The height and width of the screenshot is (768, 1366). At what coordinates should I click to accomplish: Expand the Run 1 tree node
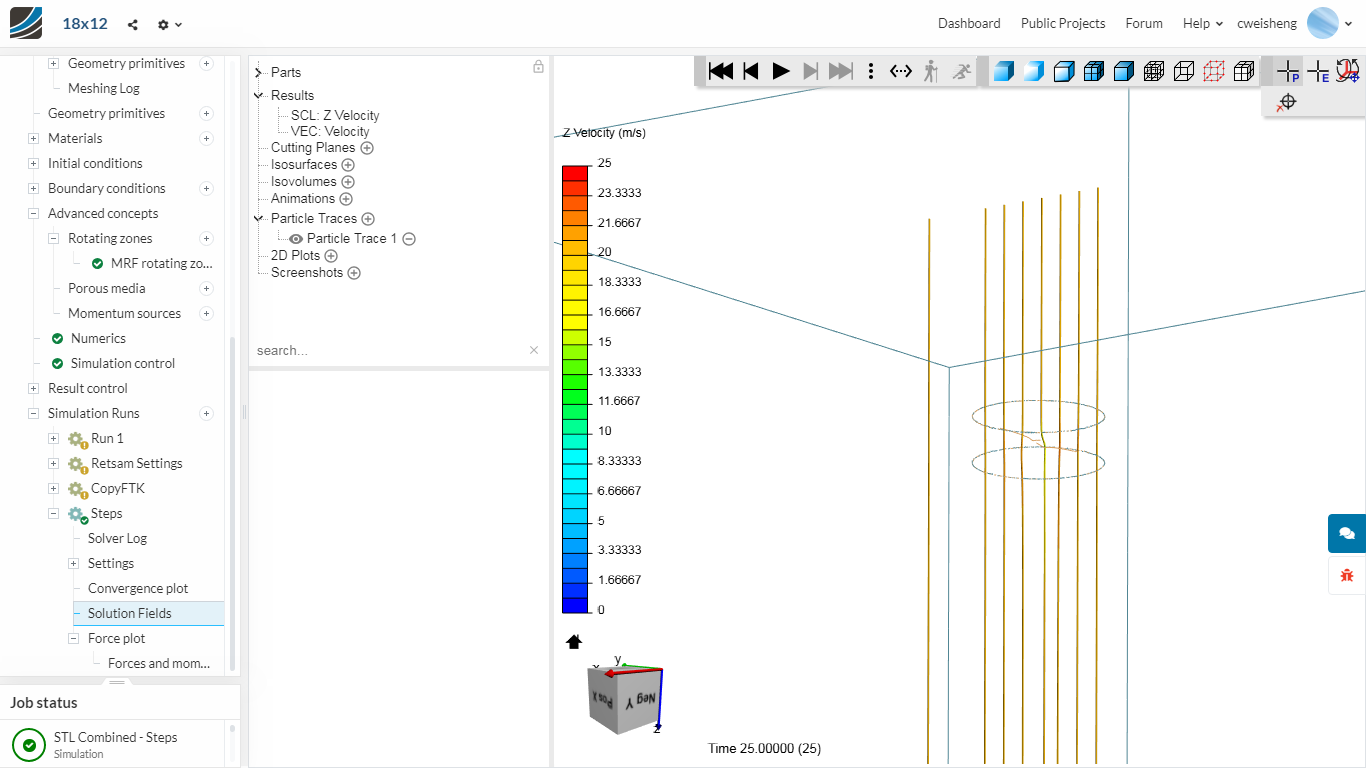54,439
